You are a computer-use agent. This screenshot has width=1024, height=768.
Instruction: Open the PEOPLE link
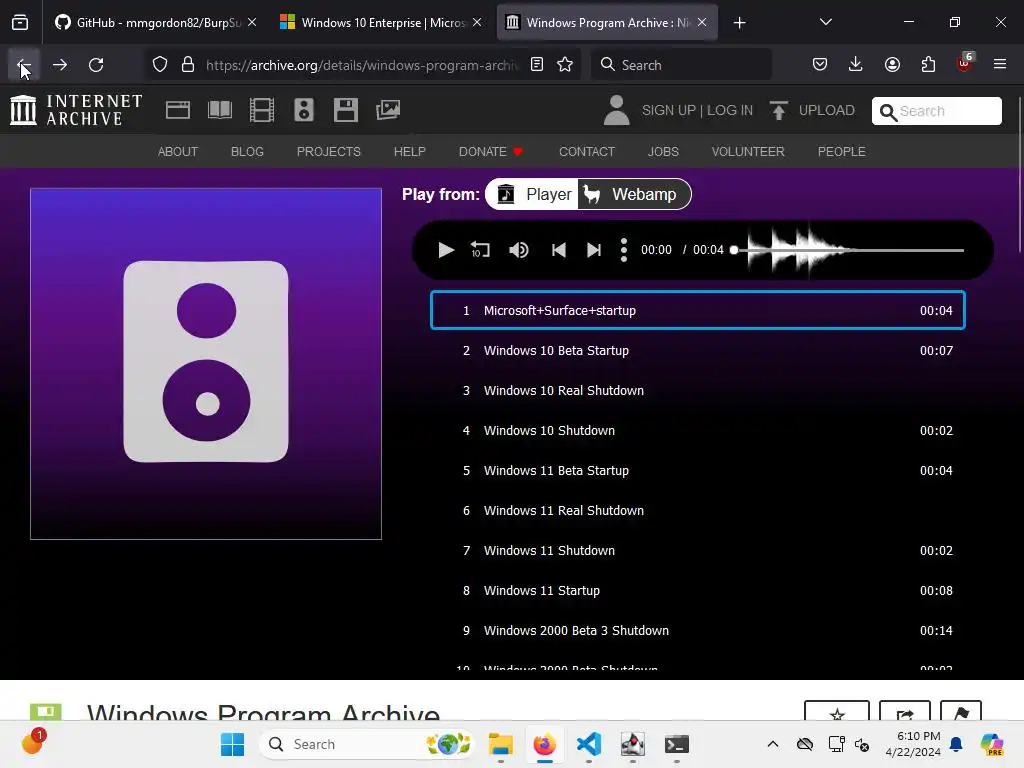(842, 152)
